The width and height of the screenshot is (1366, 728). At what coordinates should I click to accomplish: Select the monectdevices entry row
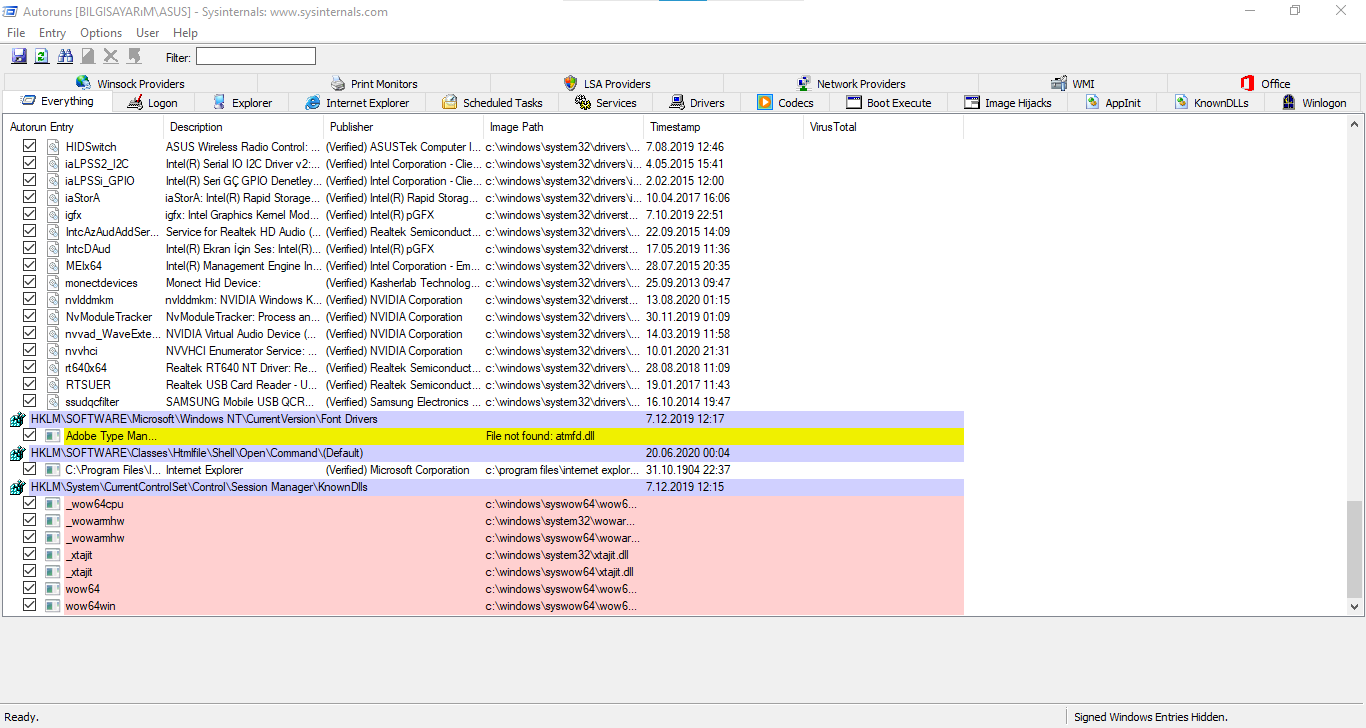tap(484, 283)
